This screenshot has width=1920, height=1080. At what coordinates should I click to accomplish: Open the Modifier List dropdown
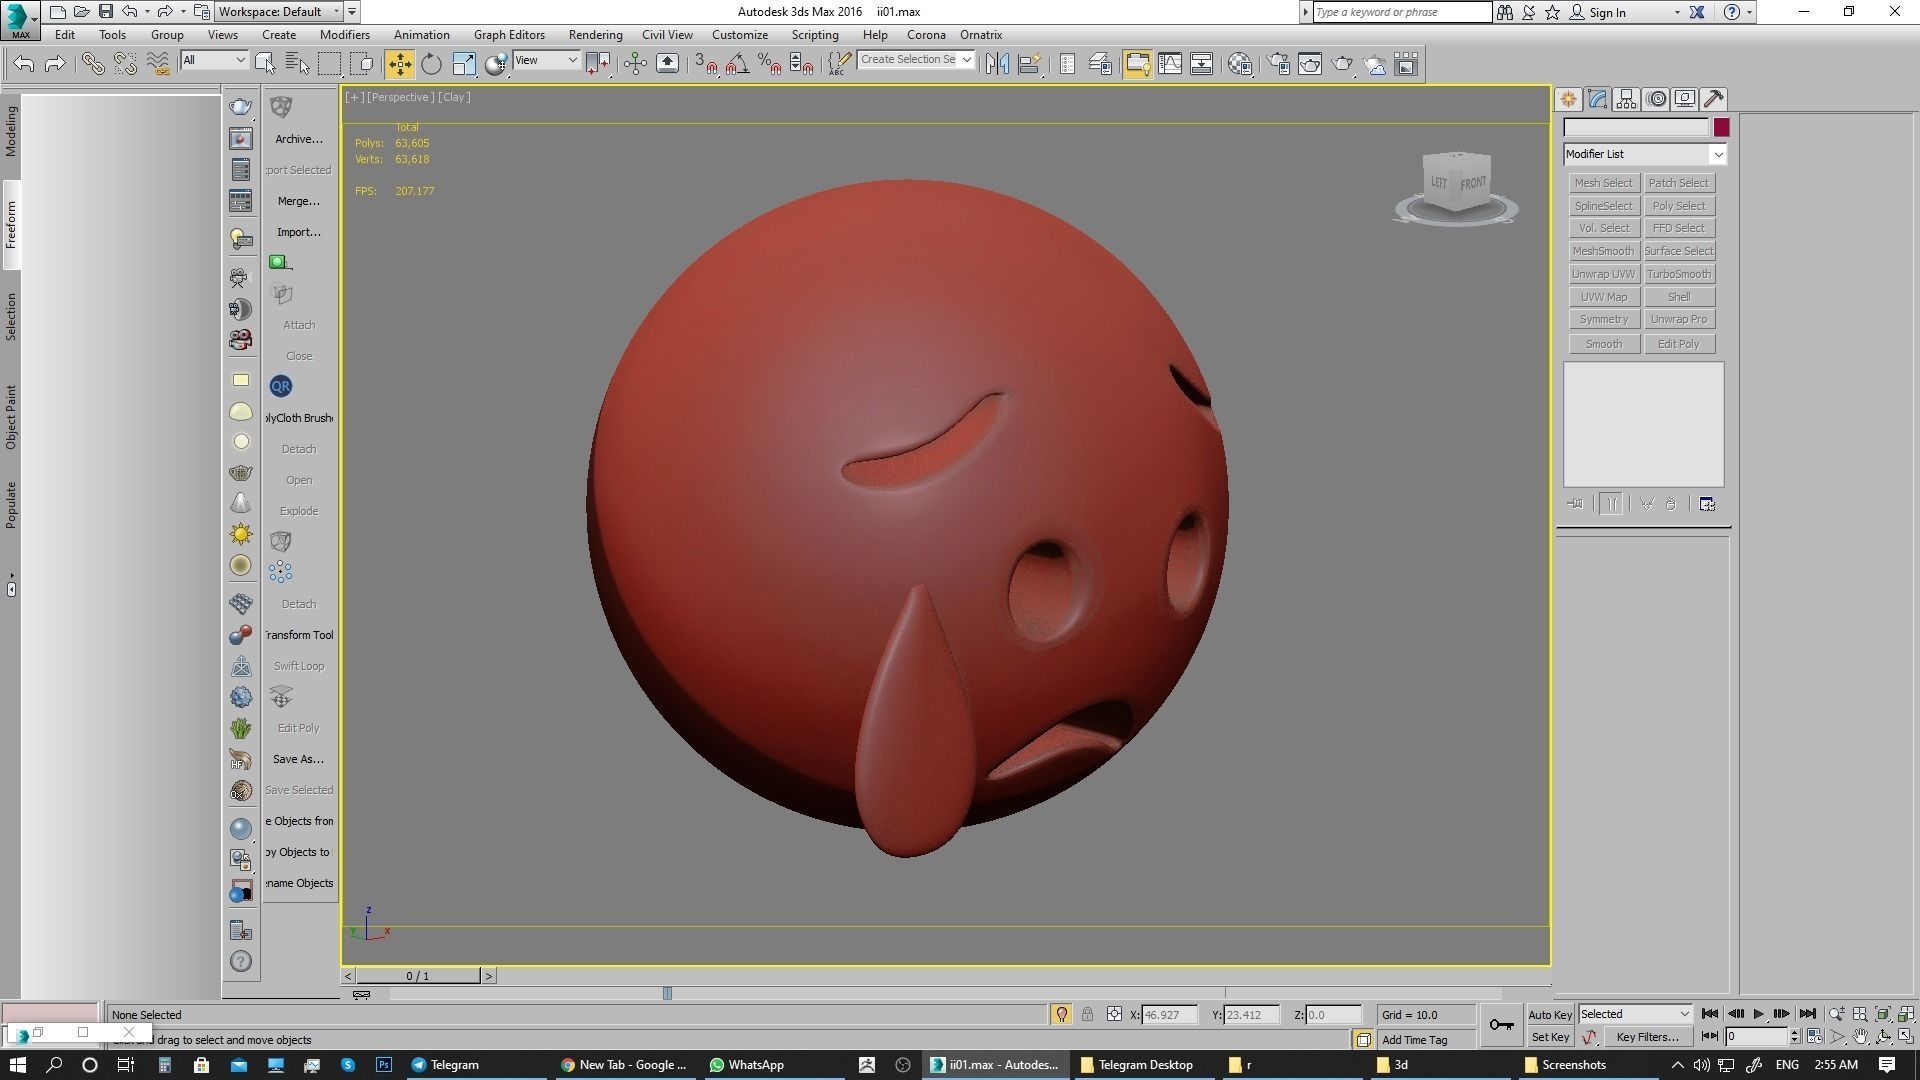point(1645,154)
